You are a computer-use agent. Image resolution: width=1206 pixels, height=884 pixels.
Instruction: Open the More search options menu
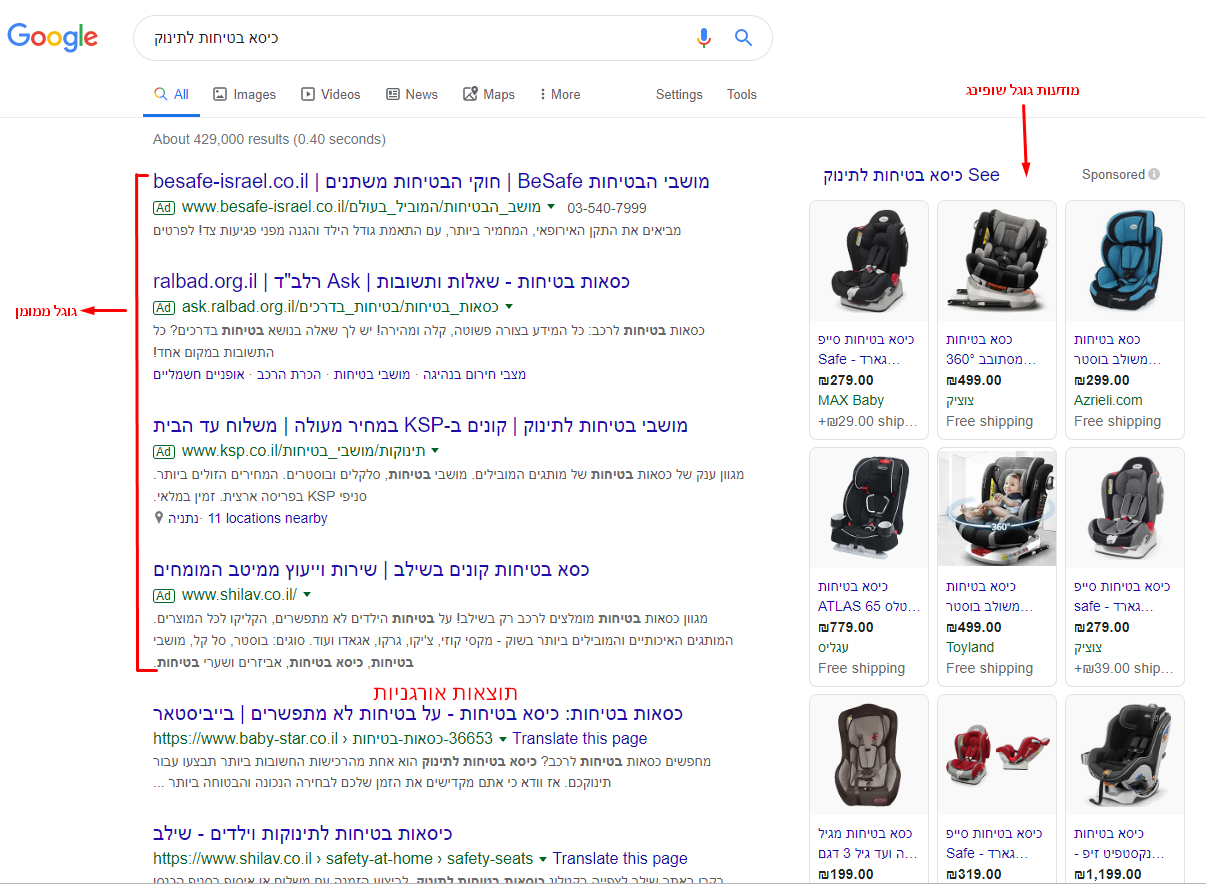pyautogui.click(x=560, y=94)
